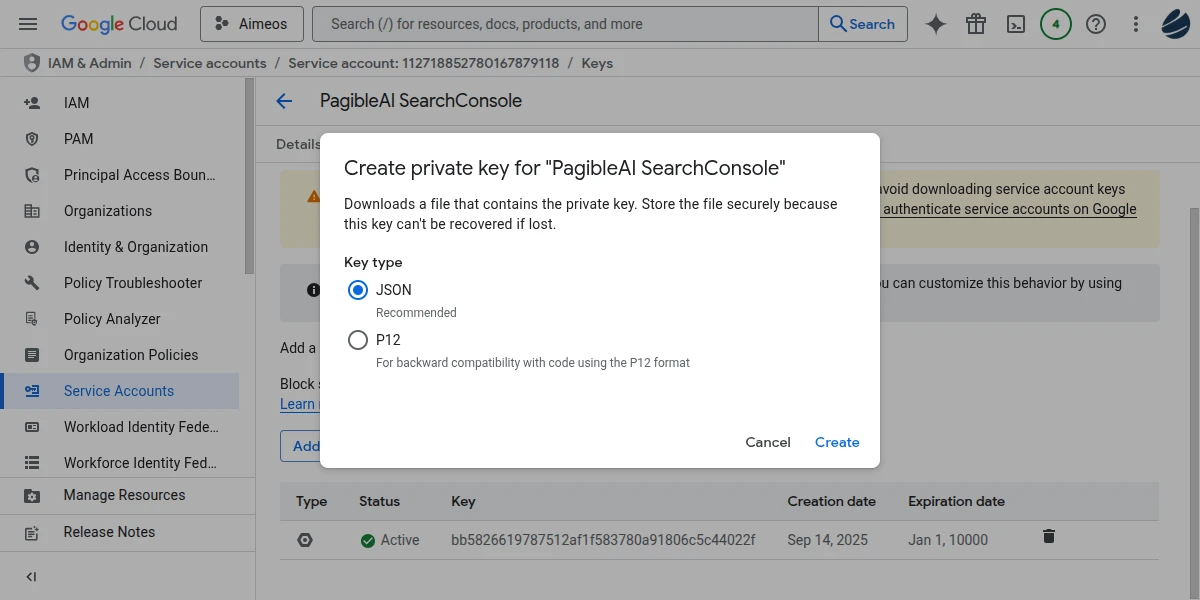Image resolution: width=1200 pixels, height=600 pixels.
Task: Select the JSON key type
Action: [x=358, y=290]
